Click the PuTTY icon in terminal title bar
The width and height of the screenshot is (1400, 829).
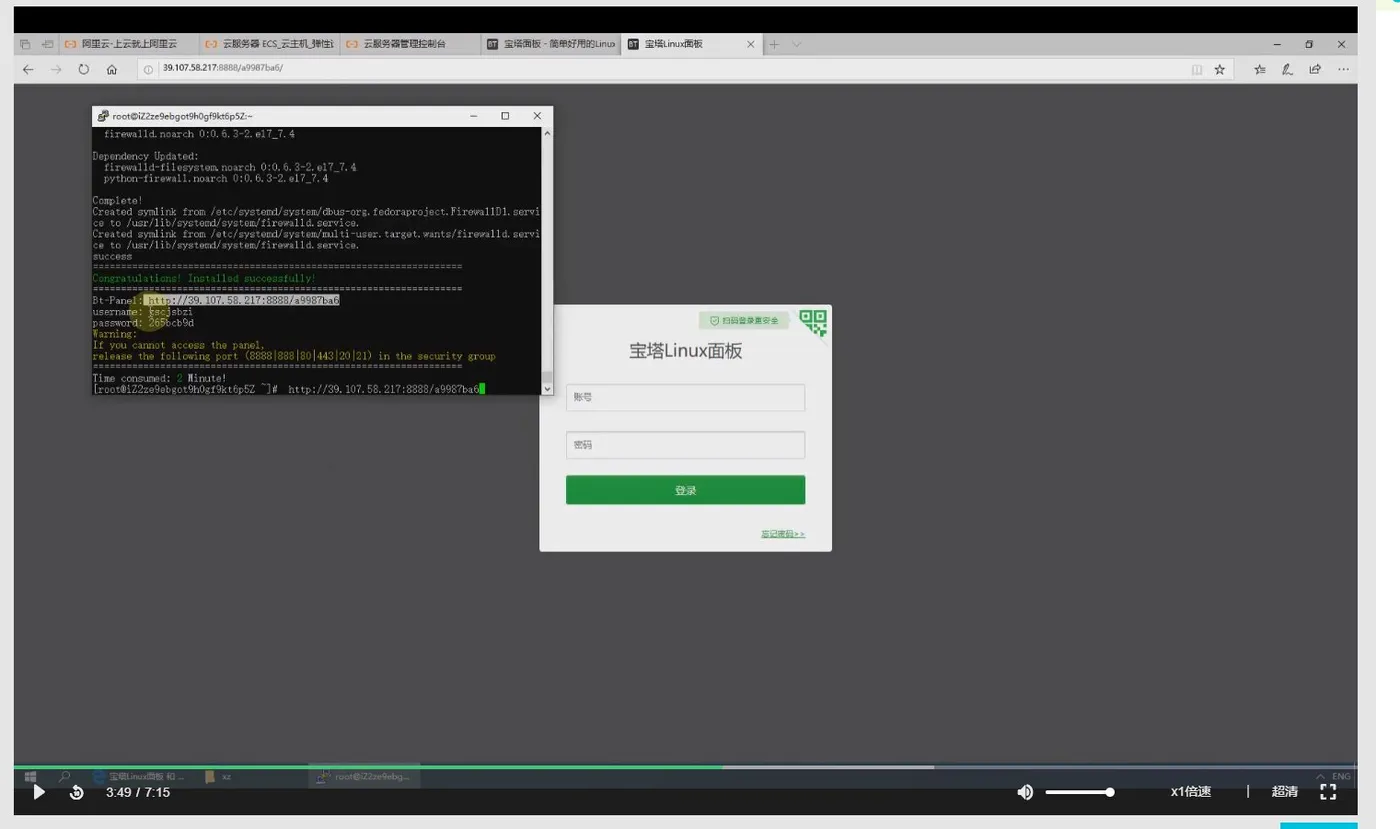(103, 116)
